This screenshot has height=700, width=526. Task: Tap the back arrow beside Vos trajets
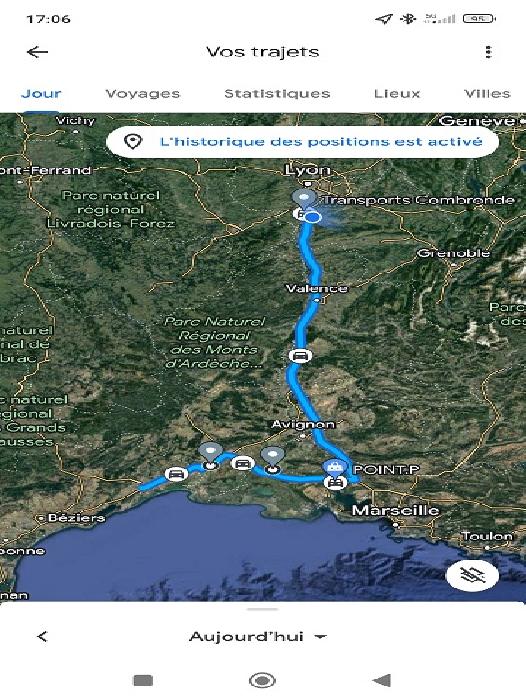tap(38, 52)
